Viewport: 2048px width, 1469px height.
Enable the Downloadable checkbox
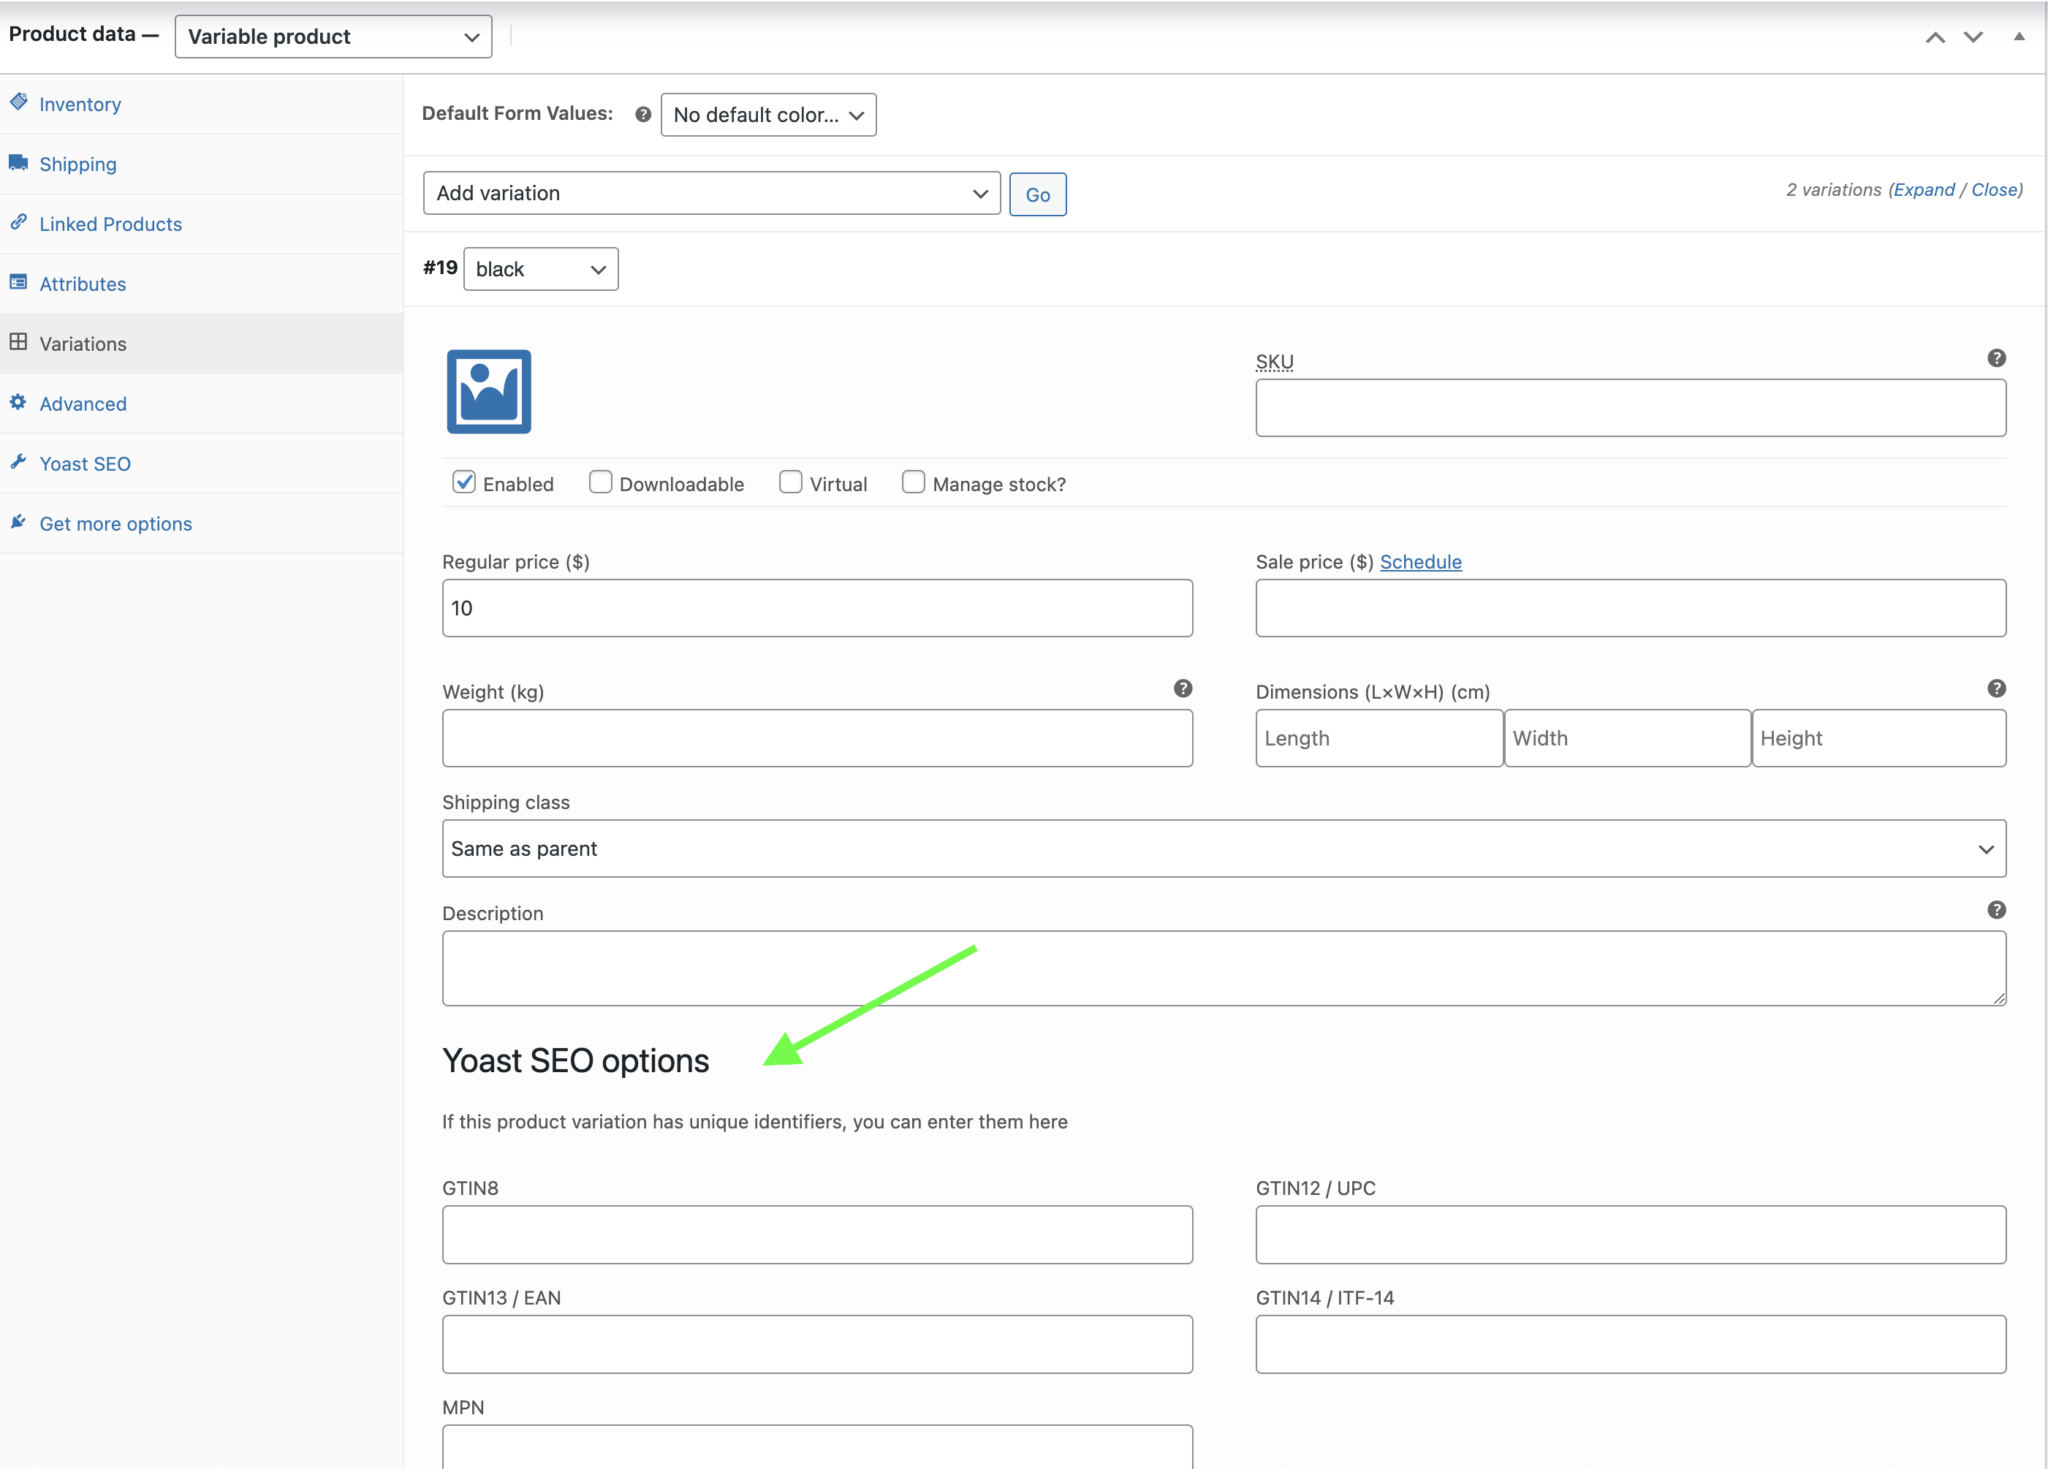[600, 482]
